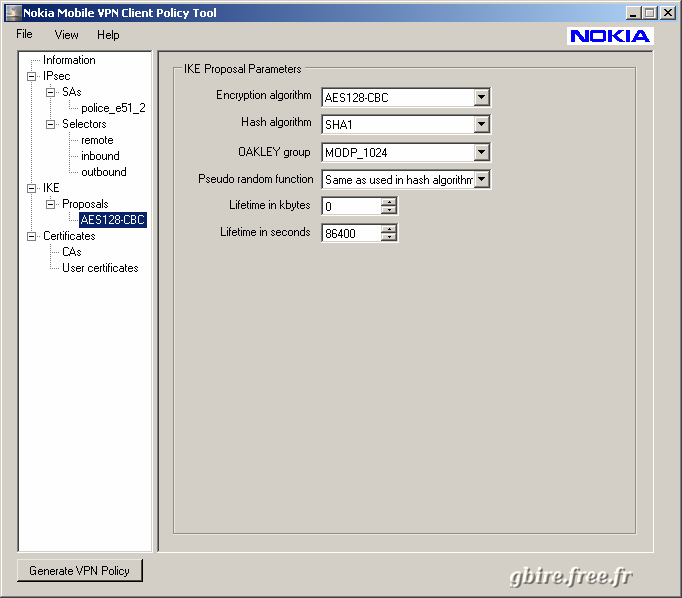The image size is (682, 598).
Task: Click the SAs tree label
Action: click(x=72, y=92)
